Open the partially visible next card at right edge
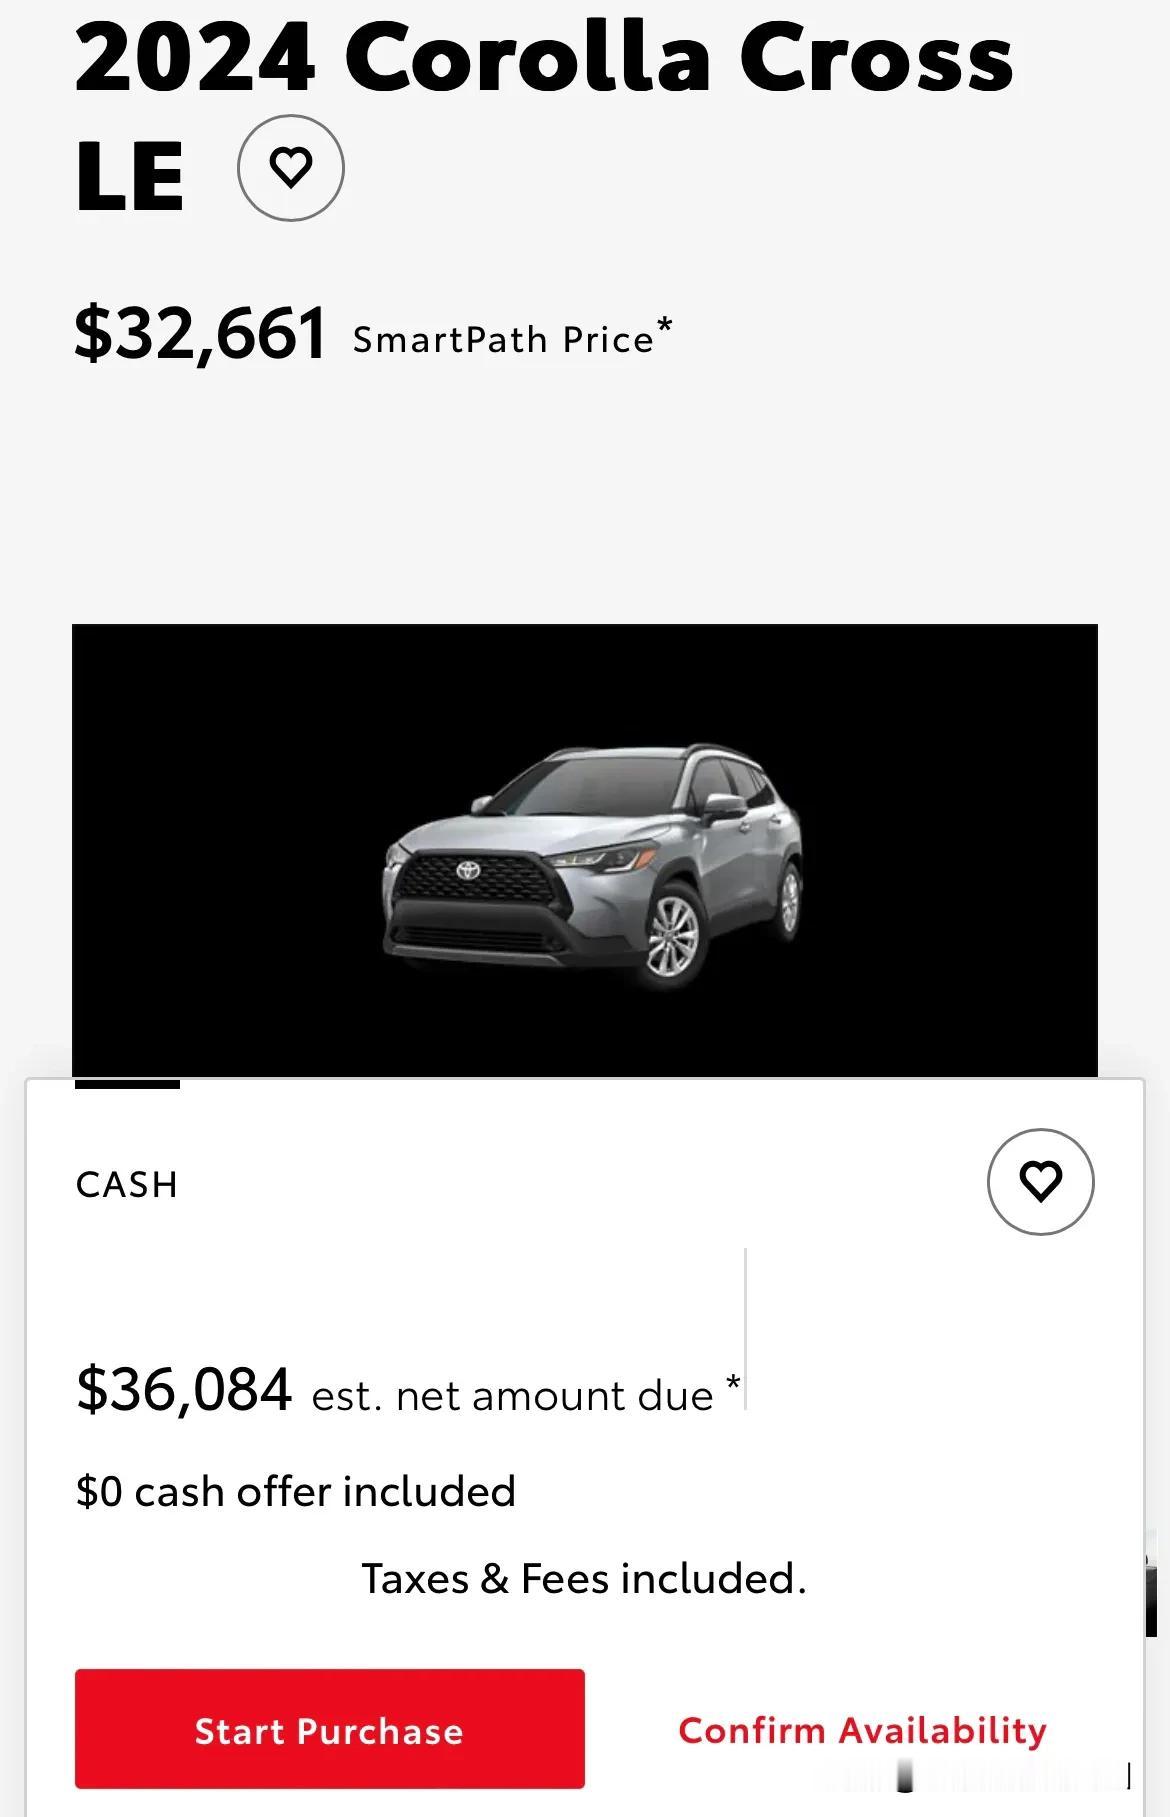Viewport: 1170px width, 1817px height. [x=1151, y=1583]
